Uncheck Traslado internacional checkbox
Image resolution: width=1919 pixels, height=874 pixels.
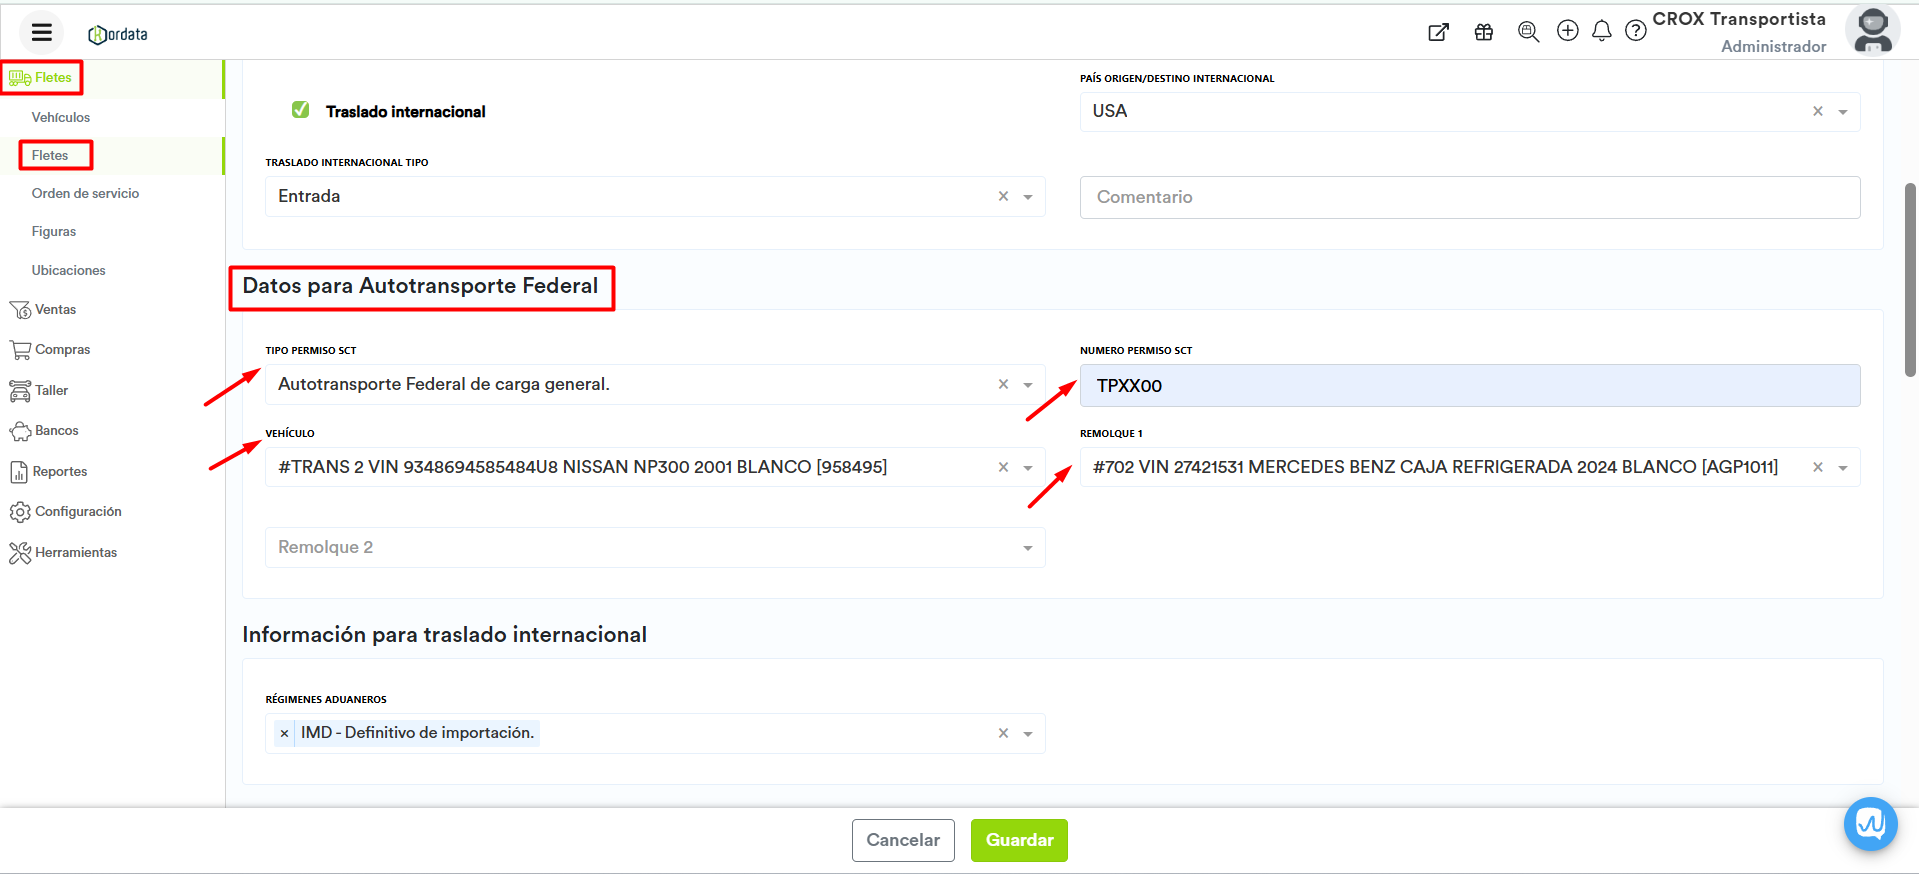300,110
